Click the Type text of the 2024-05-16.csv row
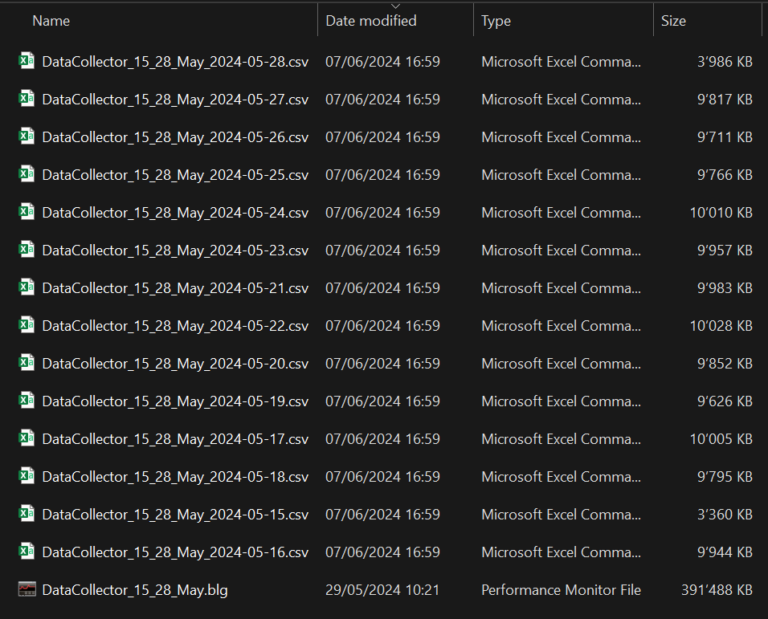This screenshot has height=619, width=768. [x=560, y=552]
